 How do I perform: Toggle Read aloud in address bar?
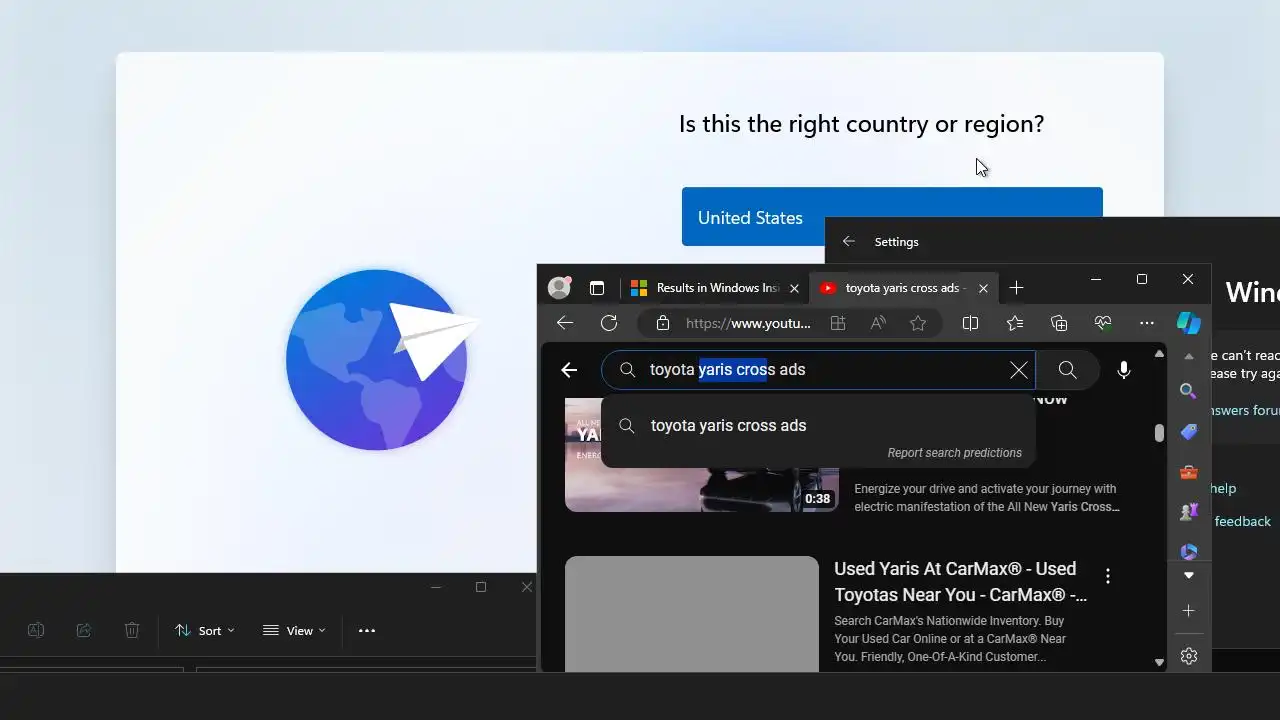click(878, 323)
